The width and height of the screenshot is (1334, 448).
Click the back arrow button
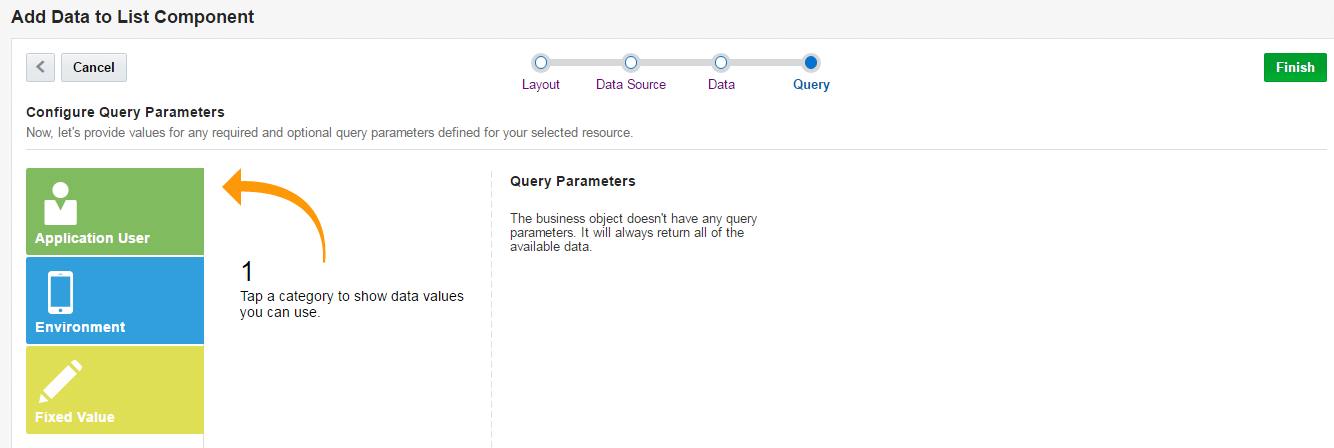pos(40,67)
